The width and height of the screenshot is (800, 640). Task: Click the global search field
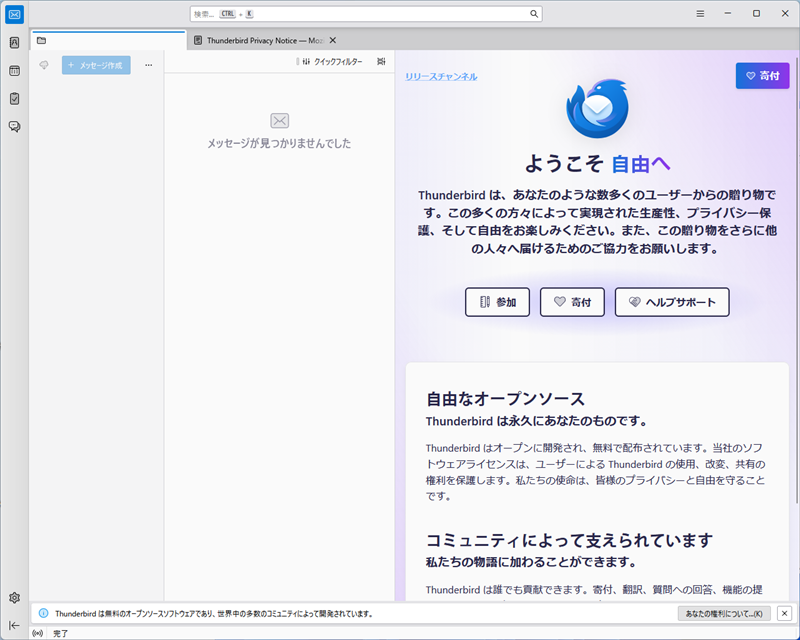[x=365, y=14]
